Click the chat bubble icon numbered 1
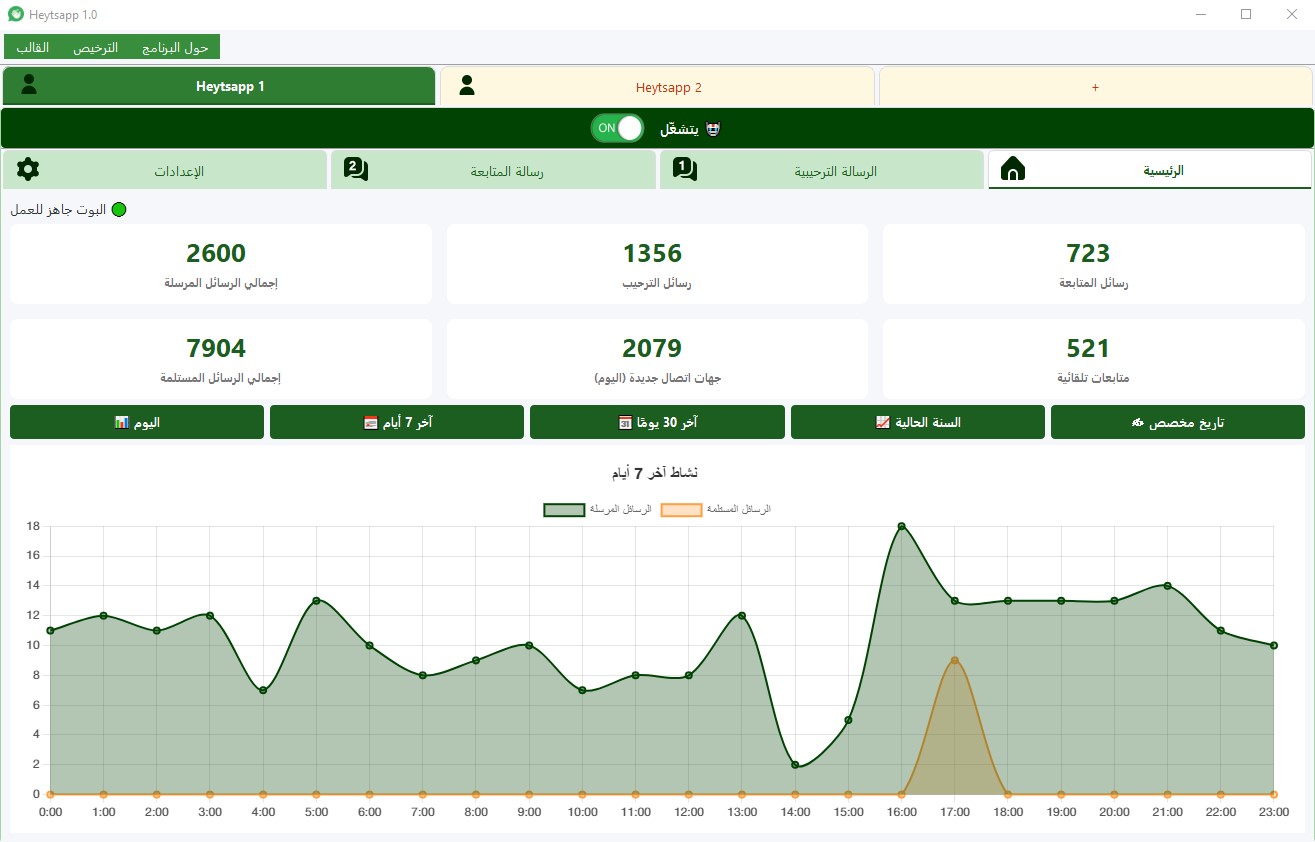 [x=685, y=168]
